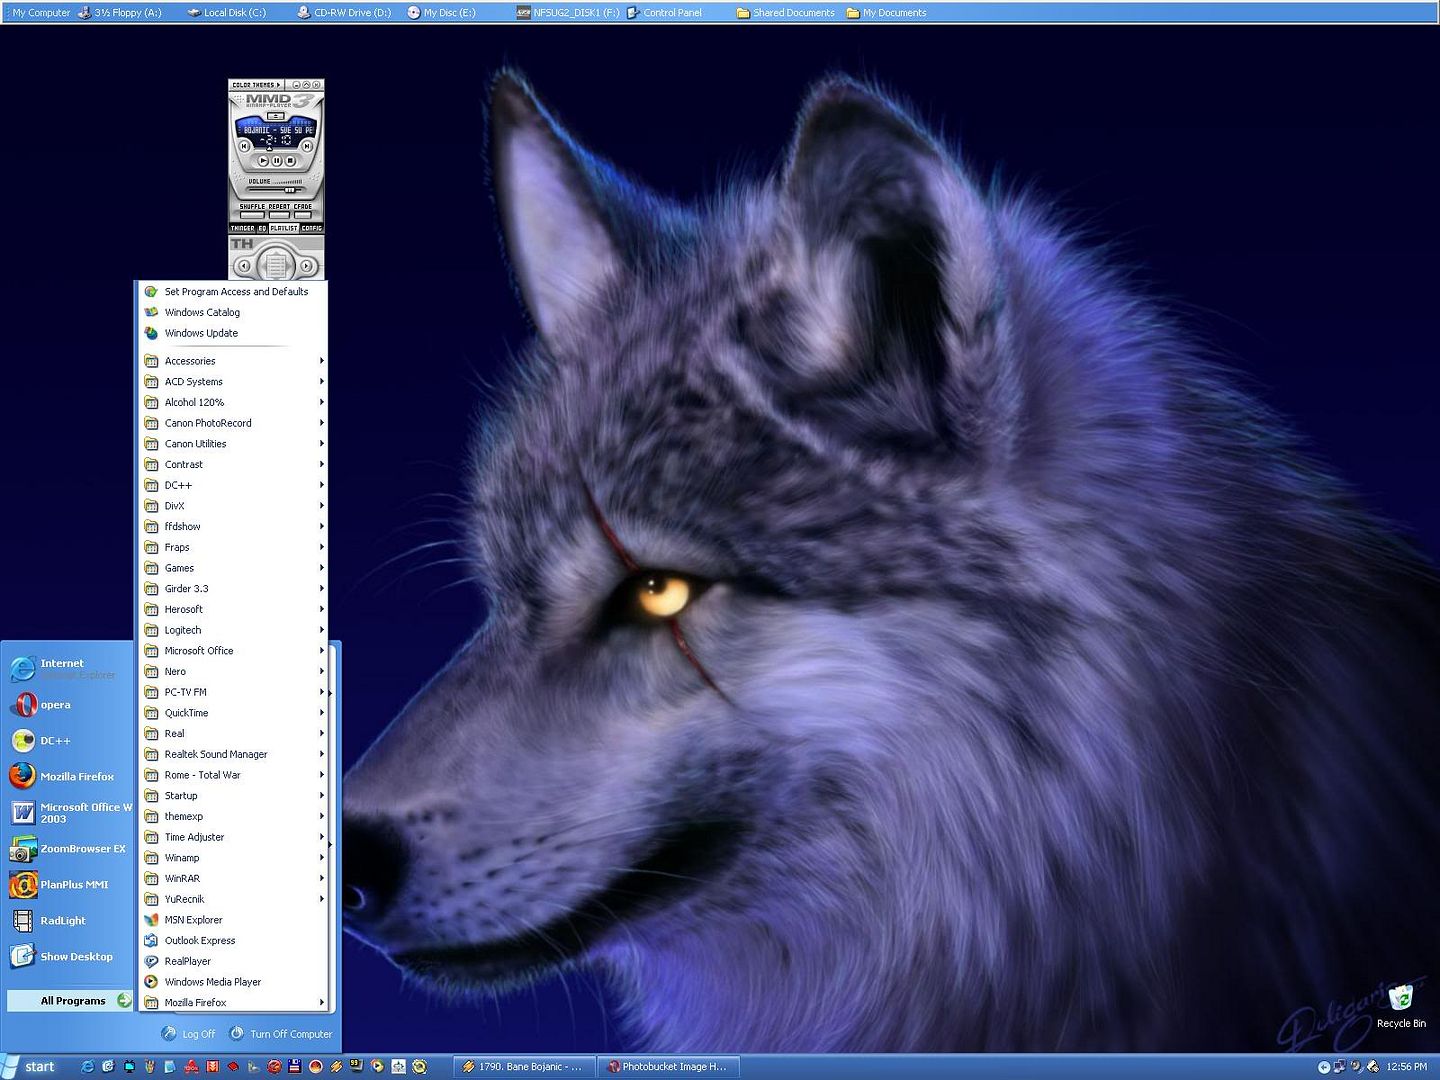Toggle Shuffle in the Winamp player

click(x=252, y=213)
